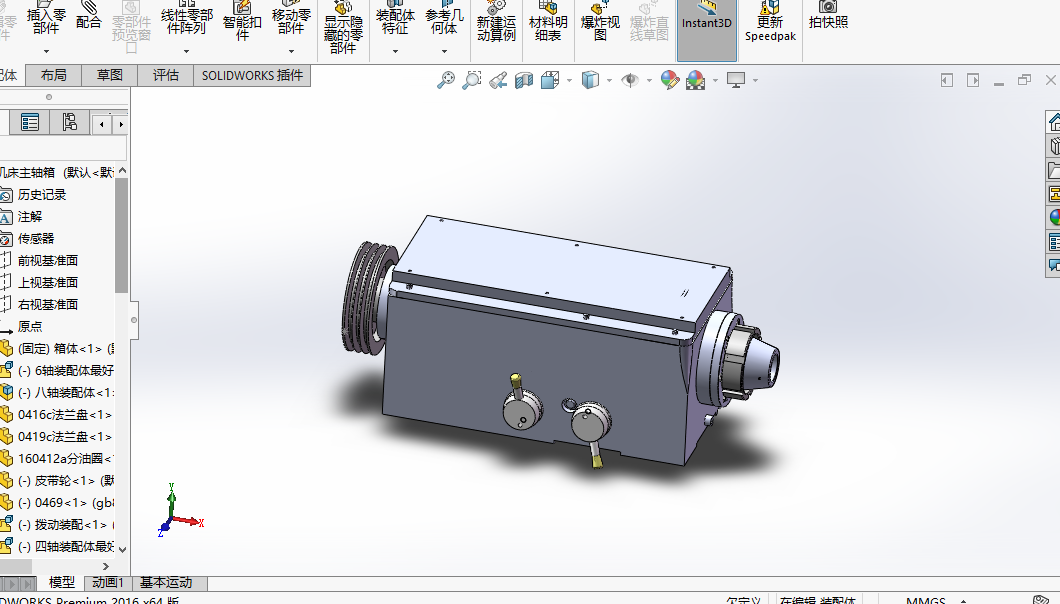Open the View Settings dropdown arrow
Image resolution: width=1060 pixels, height=604 pixels.
pos(755,80)
